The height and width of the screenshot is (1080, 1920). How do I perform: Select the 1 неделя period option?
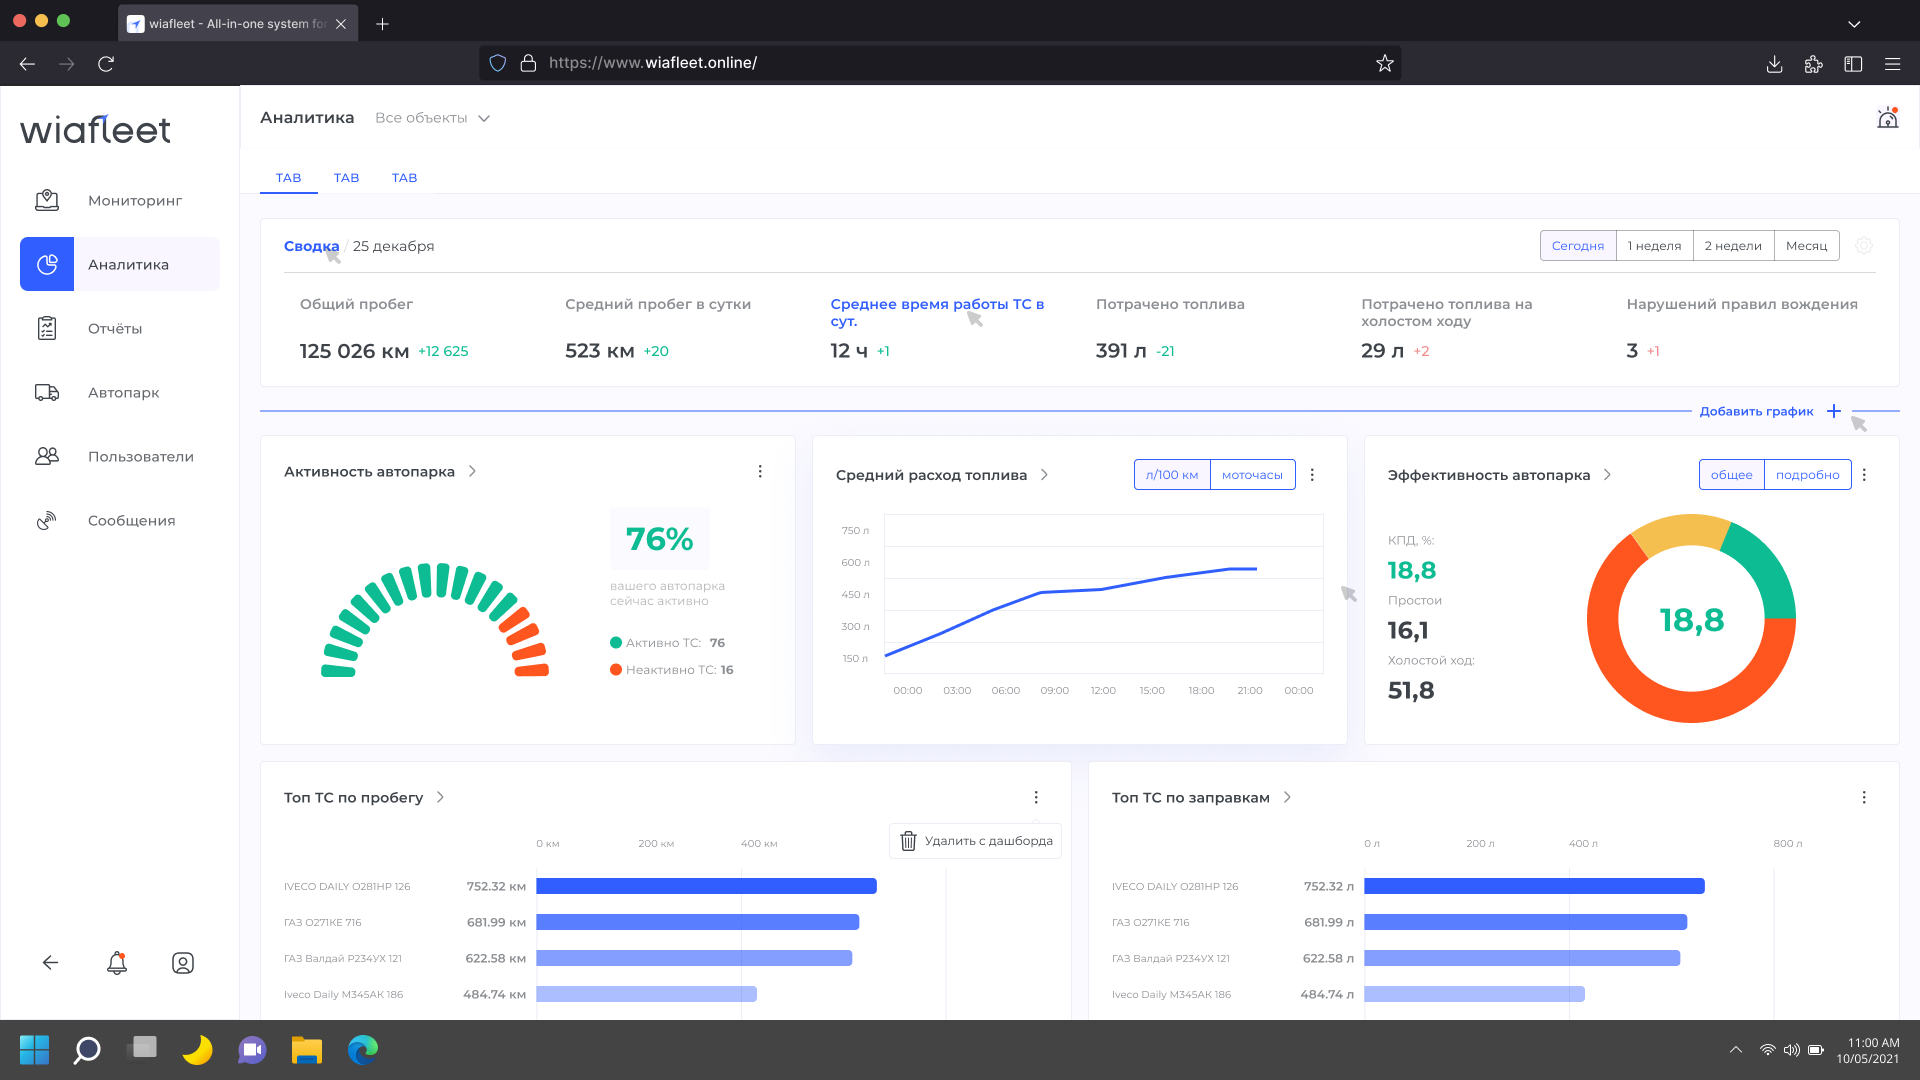[x=1654, y=246]
